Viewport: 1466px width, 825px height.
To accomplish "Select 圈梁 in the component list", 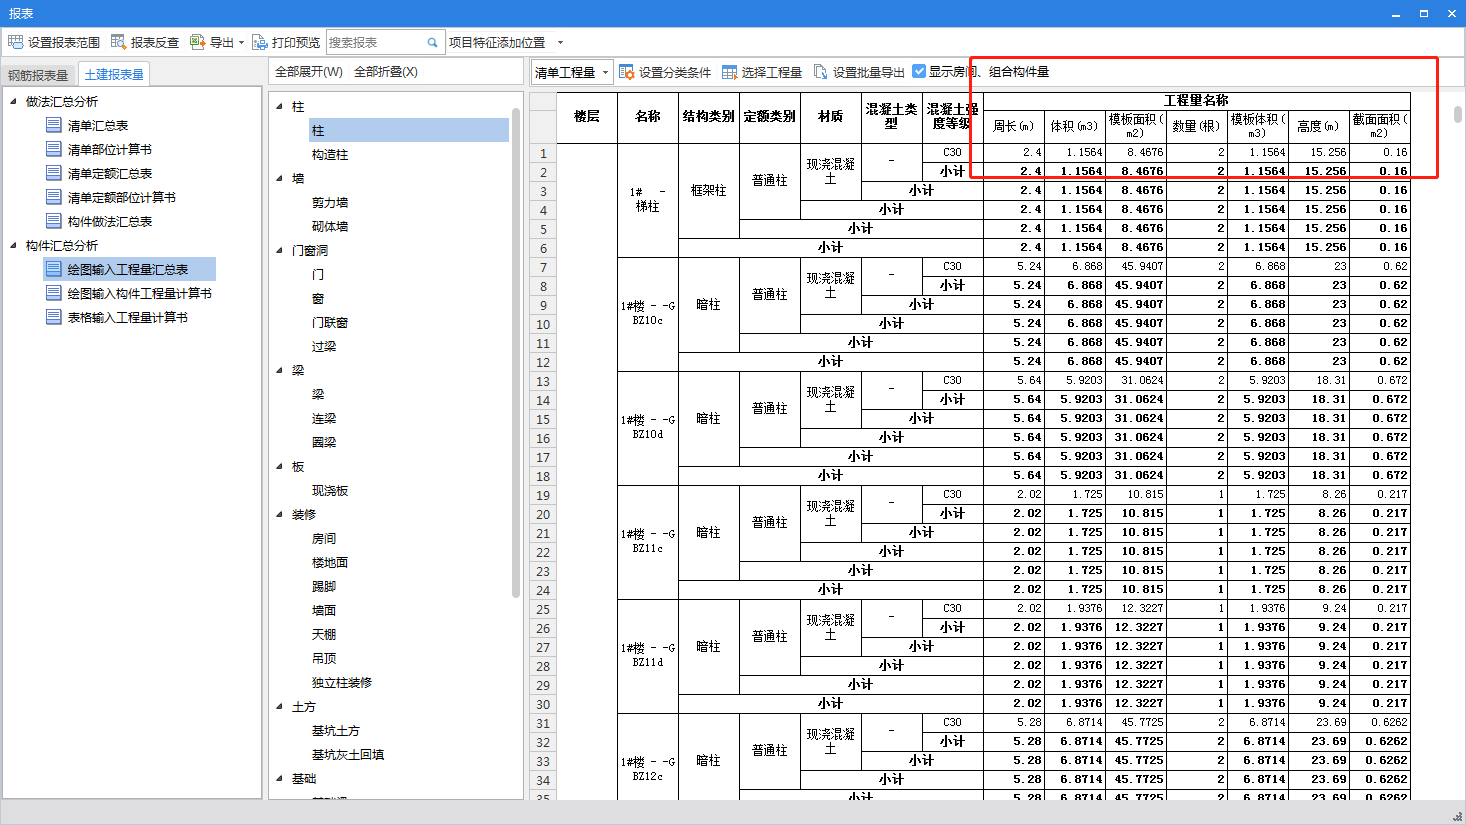I will click(324, 442).
